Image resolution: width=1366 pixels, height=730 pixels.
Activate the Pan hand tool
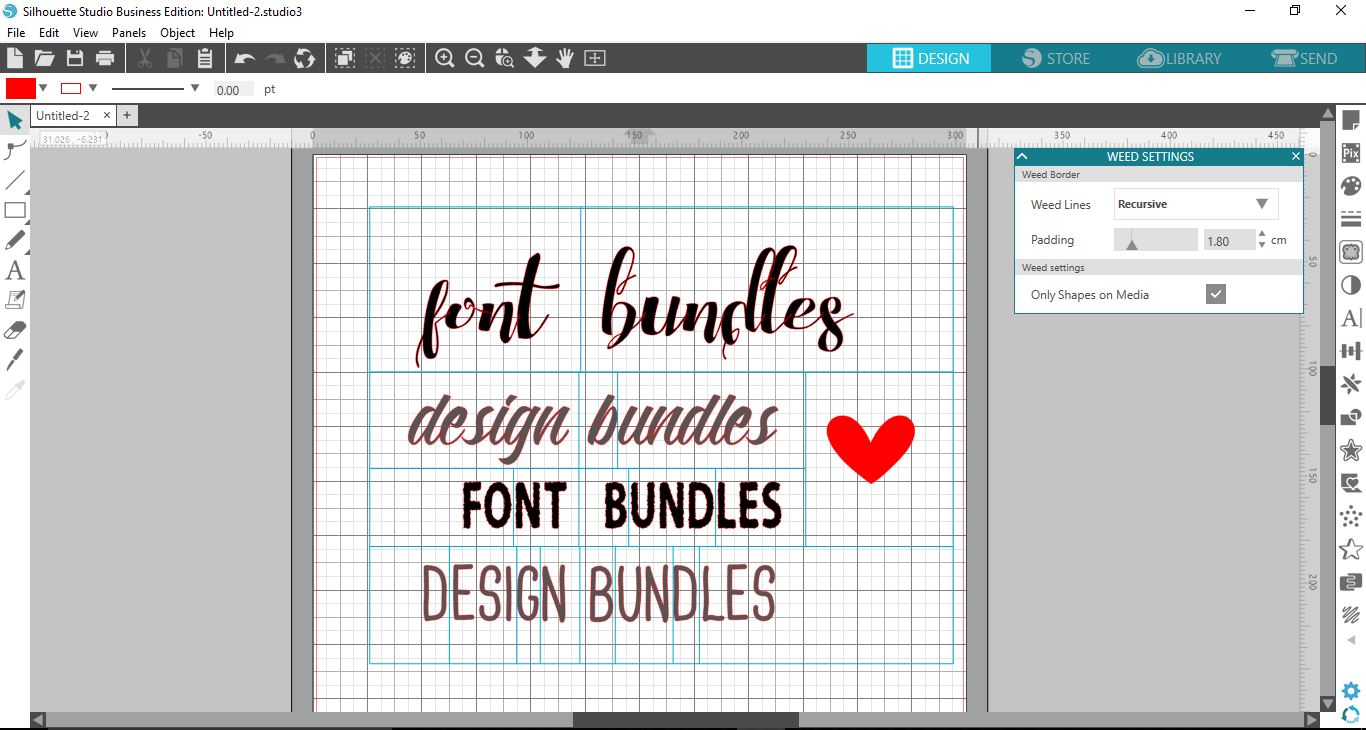pos(565,58)
